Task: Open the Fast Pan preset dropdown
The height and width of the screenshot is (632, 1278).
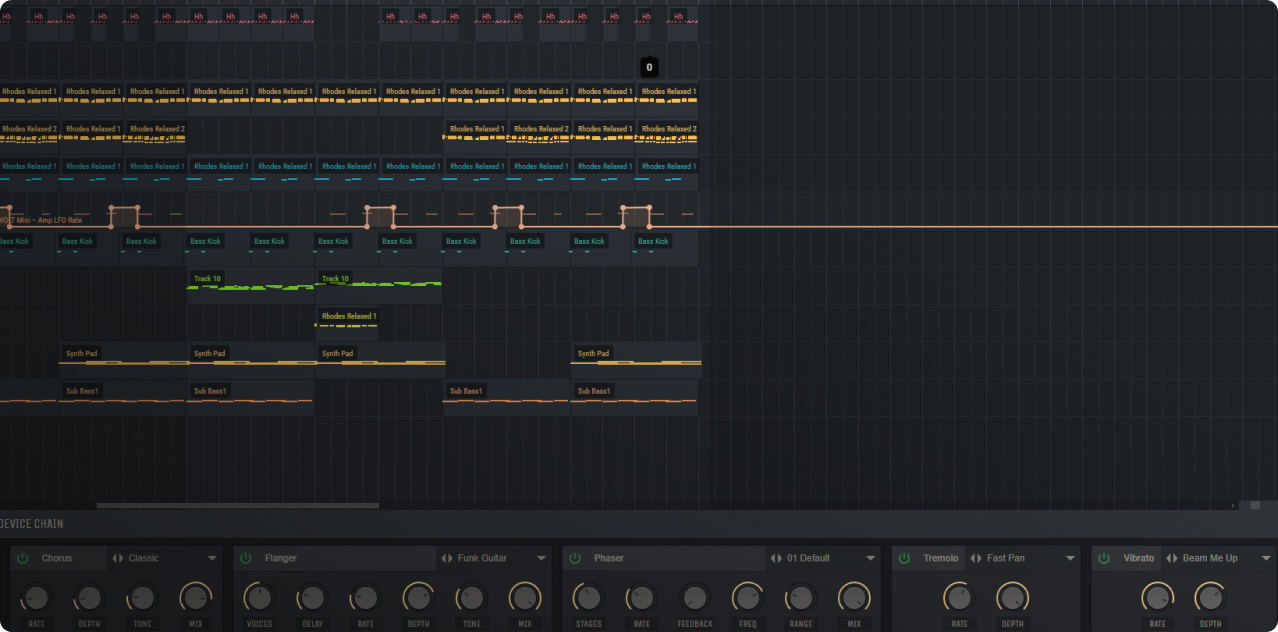Action: coord(1070,558)
